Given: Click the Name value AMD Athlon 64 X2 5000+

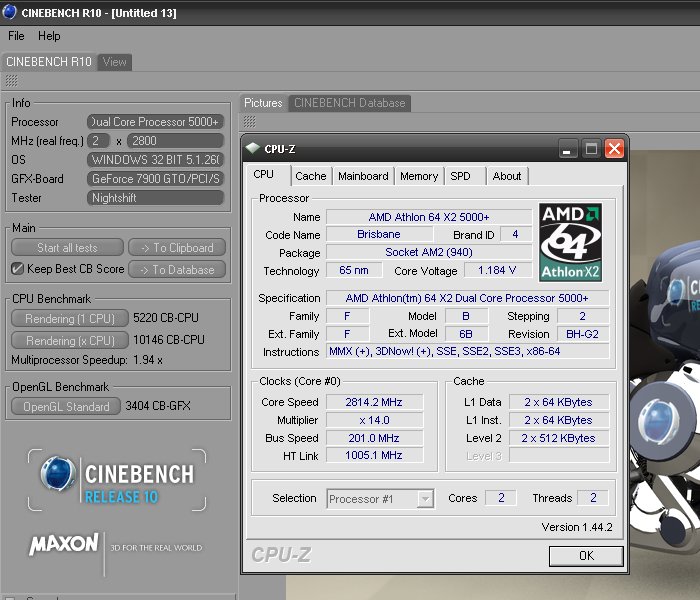Looking at the screenshot, I should click(x=429, y=217).
